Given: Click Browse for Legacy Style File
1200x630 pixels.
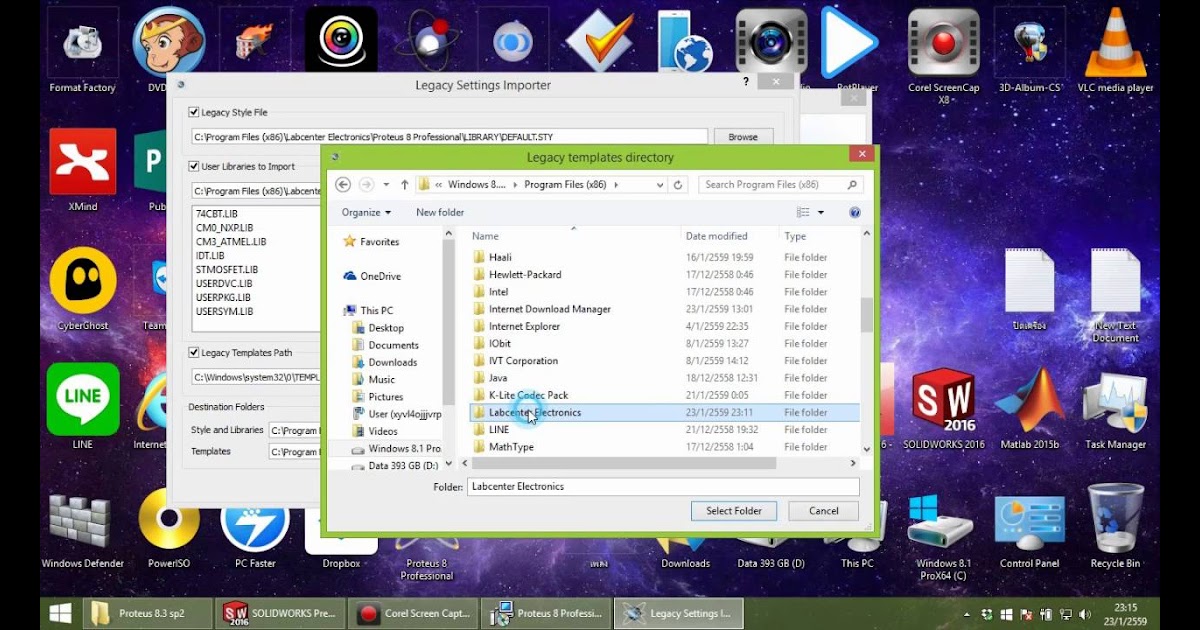Looking at the screenshot, I should 743,137.
